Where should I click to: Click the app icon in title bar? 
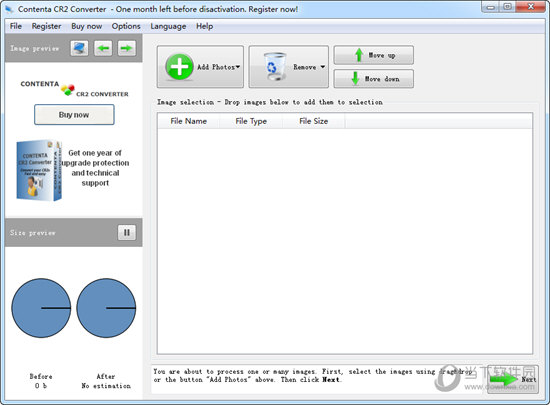point(9,9)
